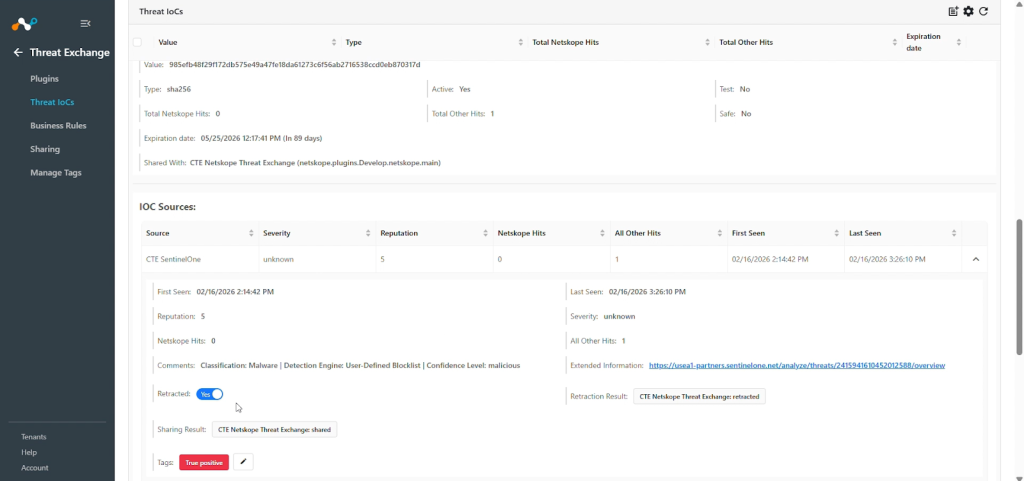The height and width of the screenshot is (481, 1024).
Task: Check the select-all header checkbox
Action: [137, 42]
